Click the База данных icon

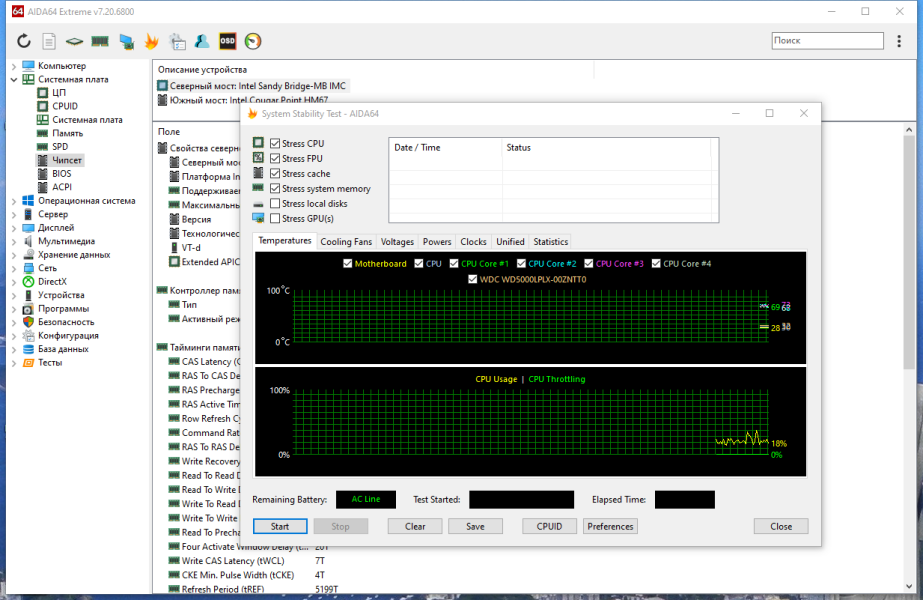click(28, 349)
